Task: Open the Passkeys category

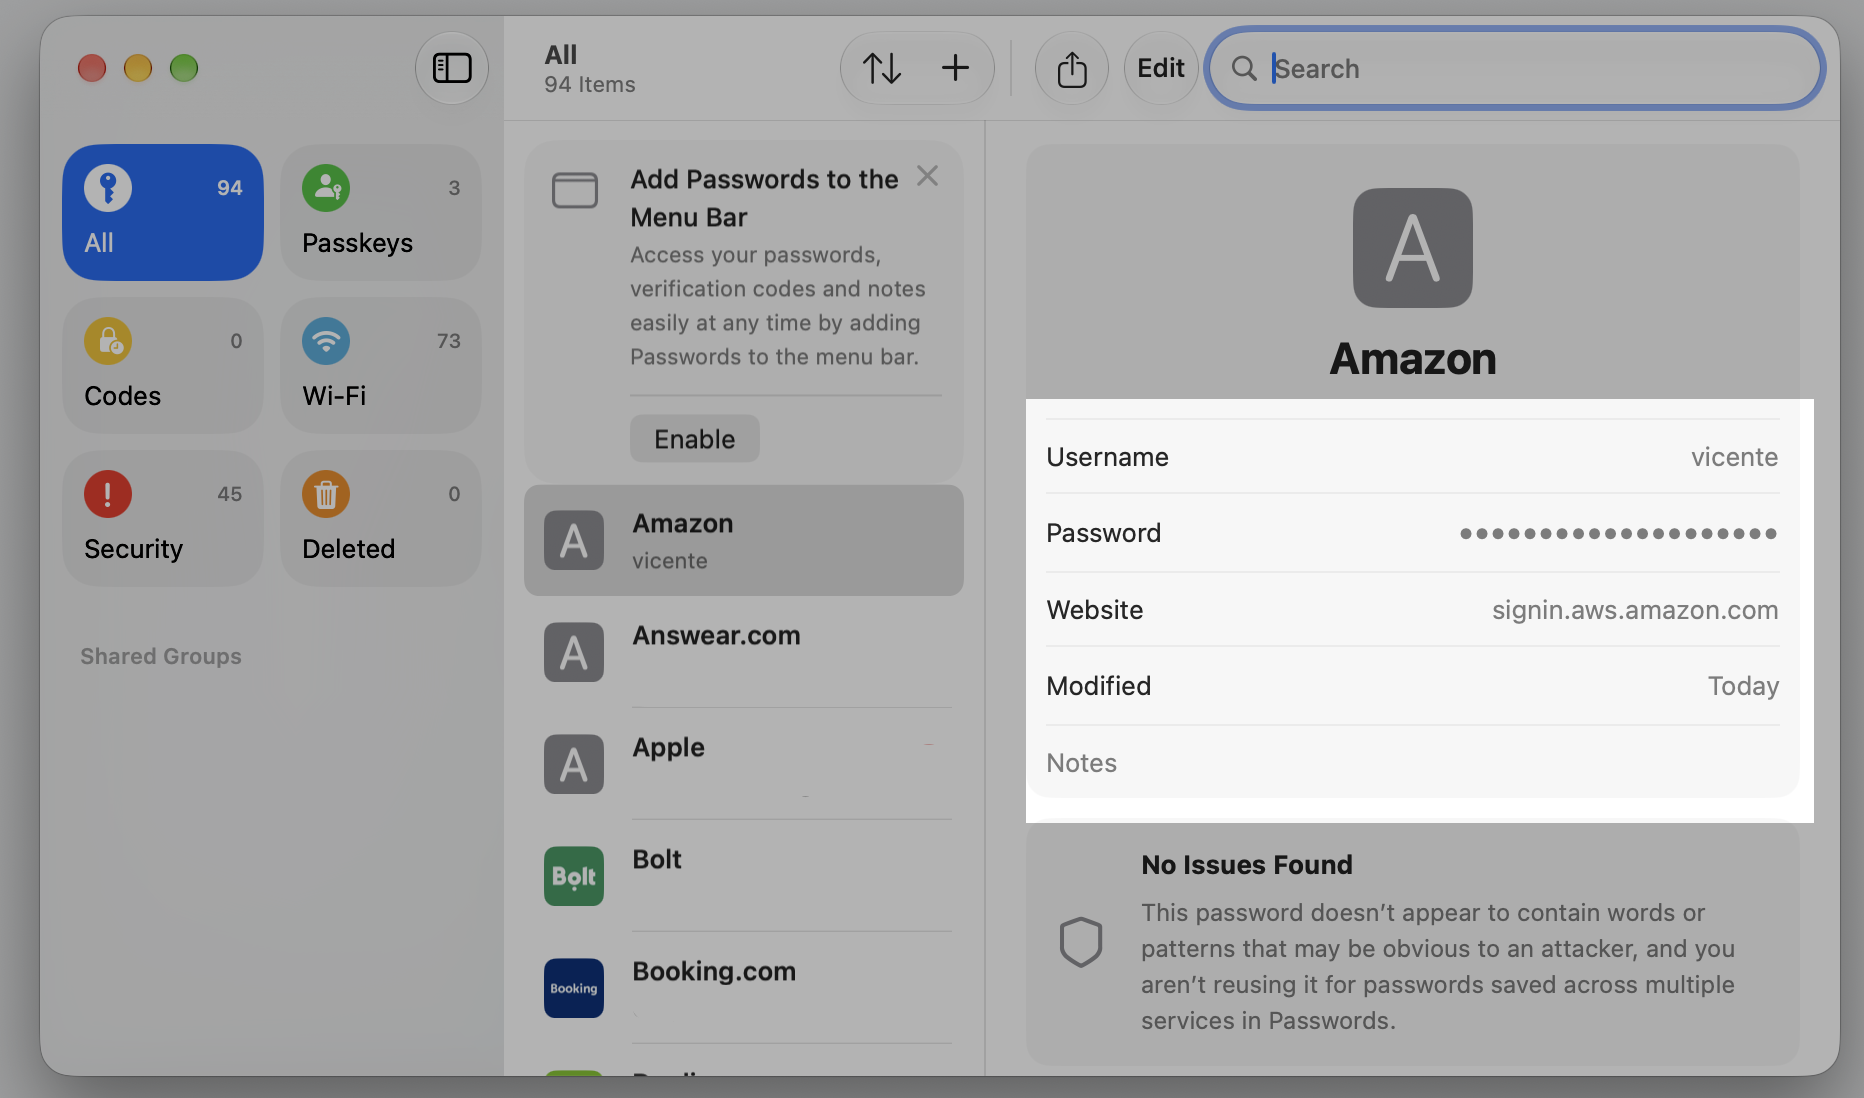Action: (x=381, y=212)
